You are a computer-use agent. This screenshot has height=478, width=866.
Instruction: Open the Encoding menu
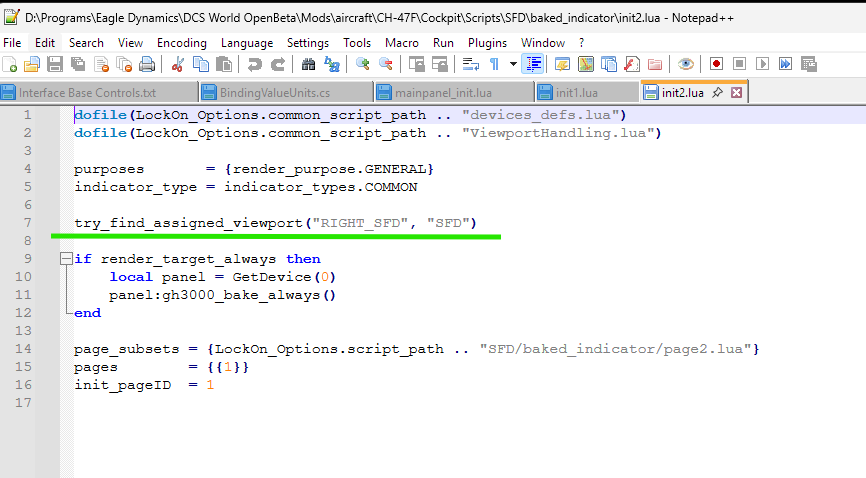click(182, 43)
